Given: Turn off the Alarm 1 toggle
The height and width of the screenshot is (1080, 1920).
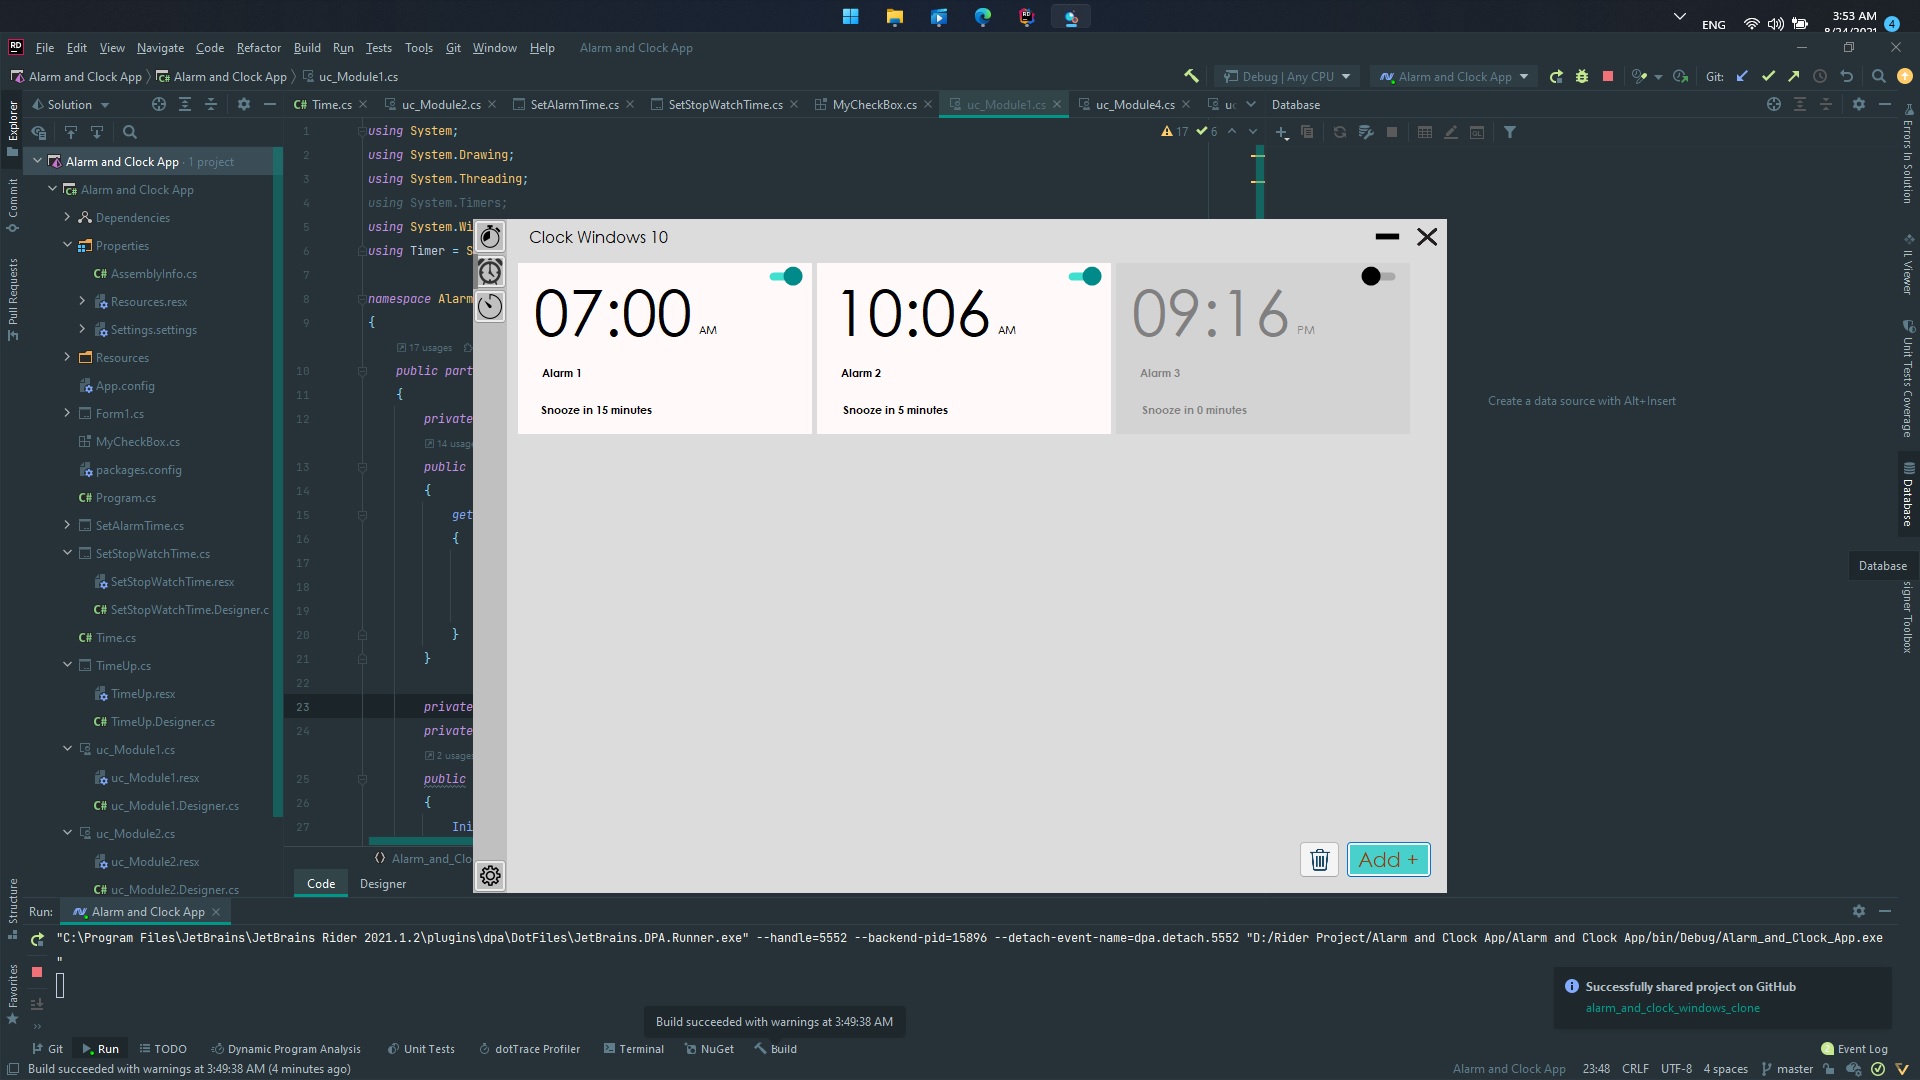Looking at the screenshot, I should pyautogui.click(x=786, y=276).
